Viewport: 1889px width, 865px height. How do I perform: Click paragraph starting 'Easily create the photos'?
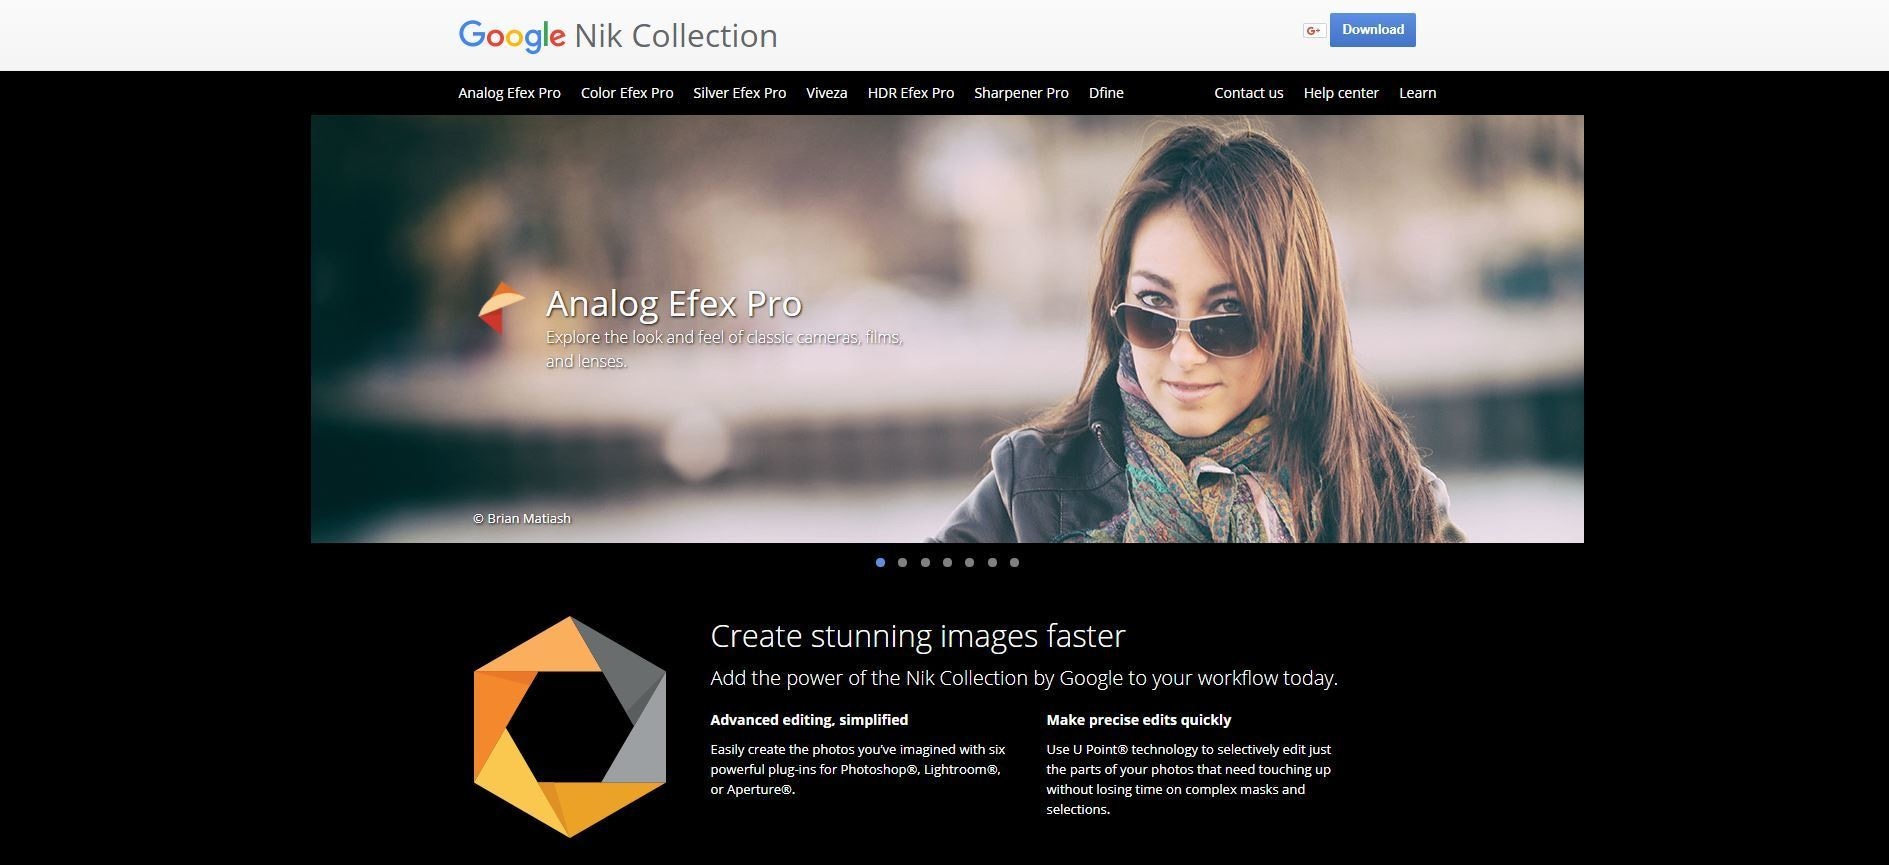coord(858,769)
